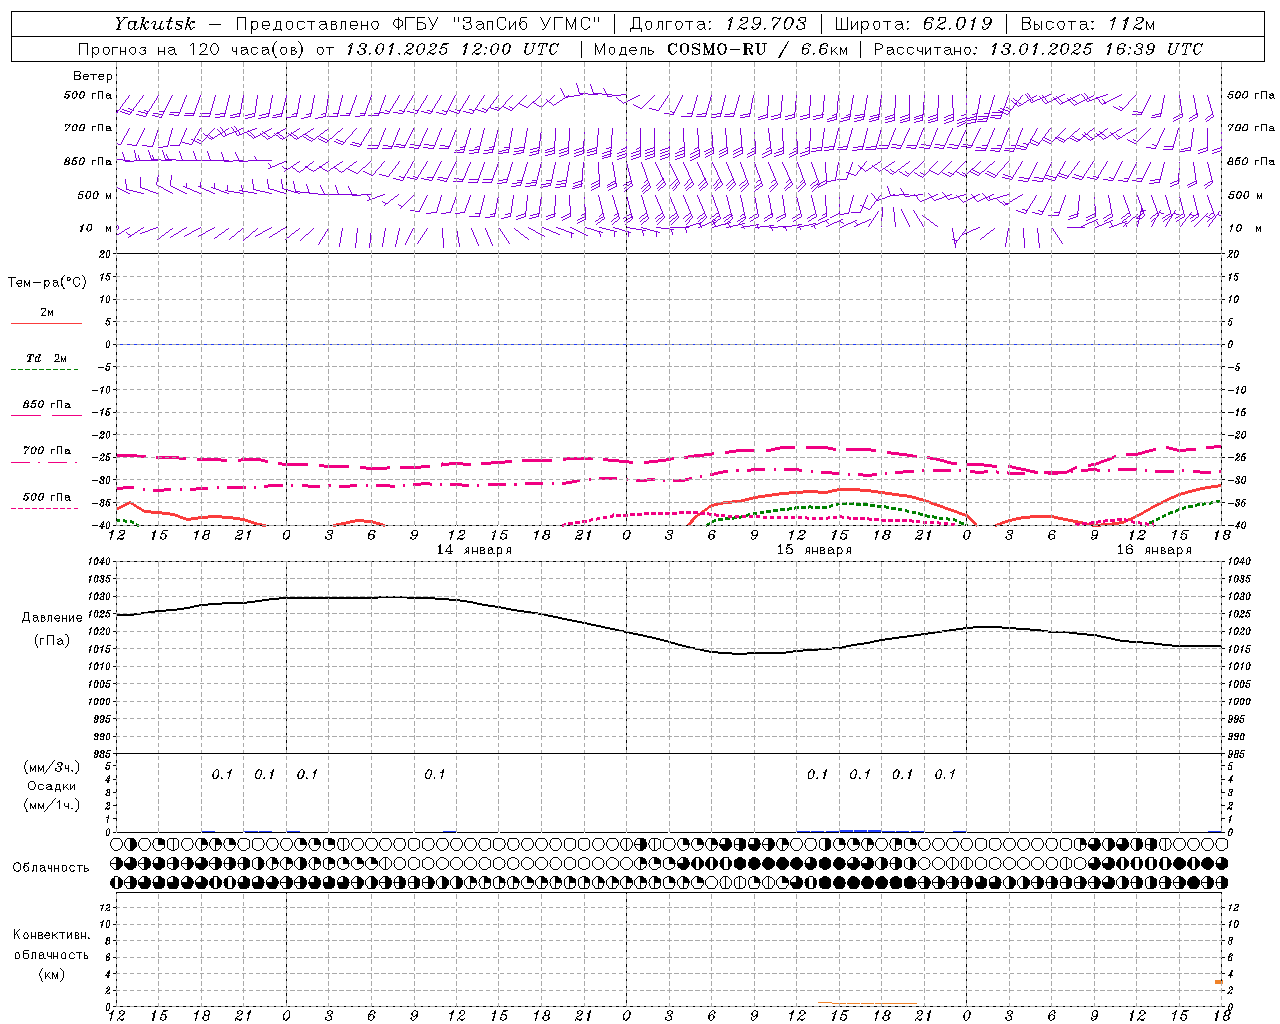Select the provider text ФГБУ "ЗапСиб УГМС"

[498, 24]
